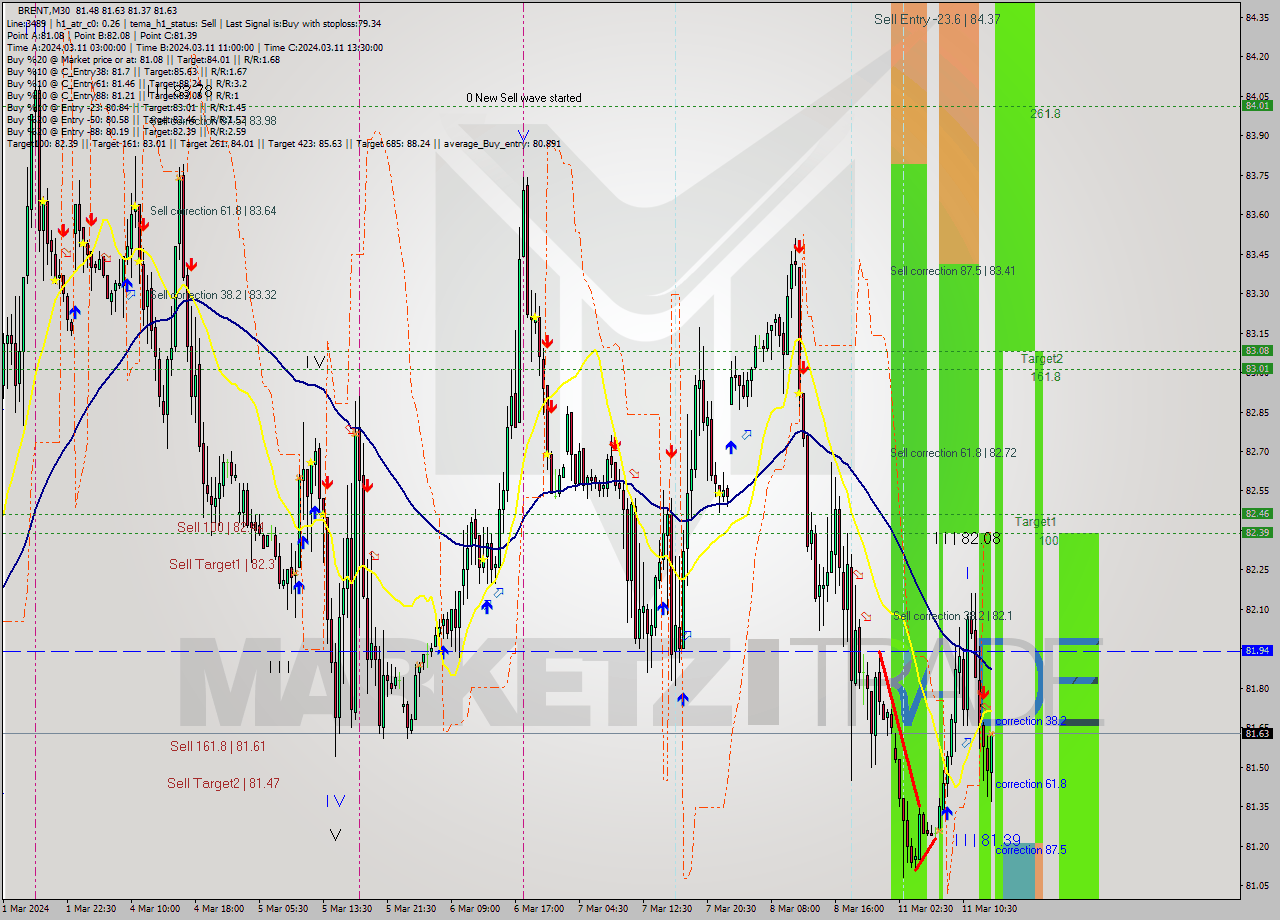Select the '261.8' Fibonacci level label
This screenshot has height=920, width=1280.
(1045, 114)
